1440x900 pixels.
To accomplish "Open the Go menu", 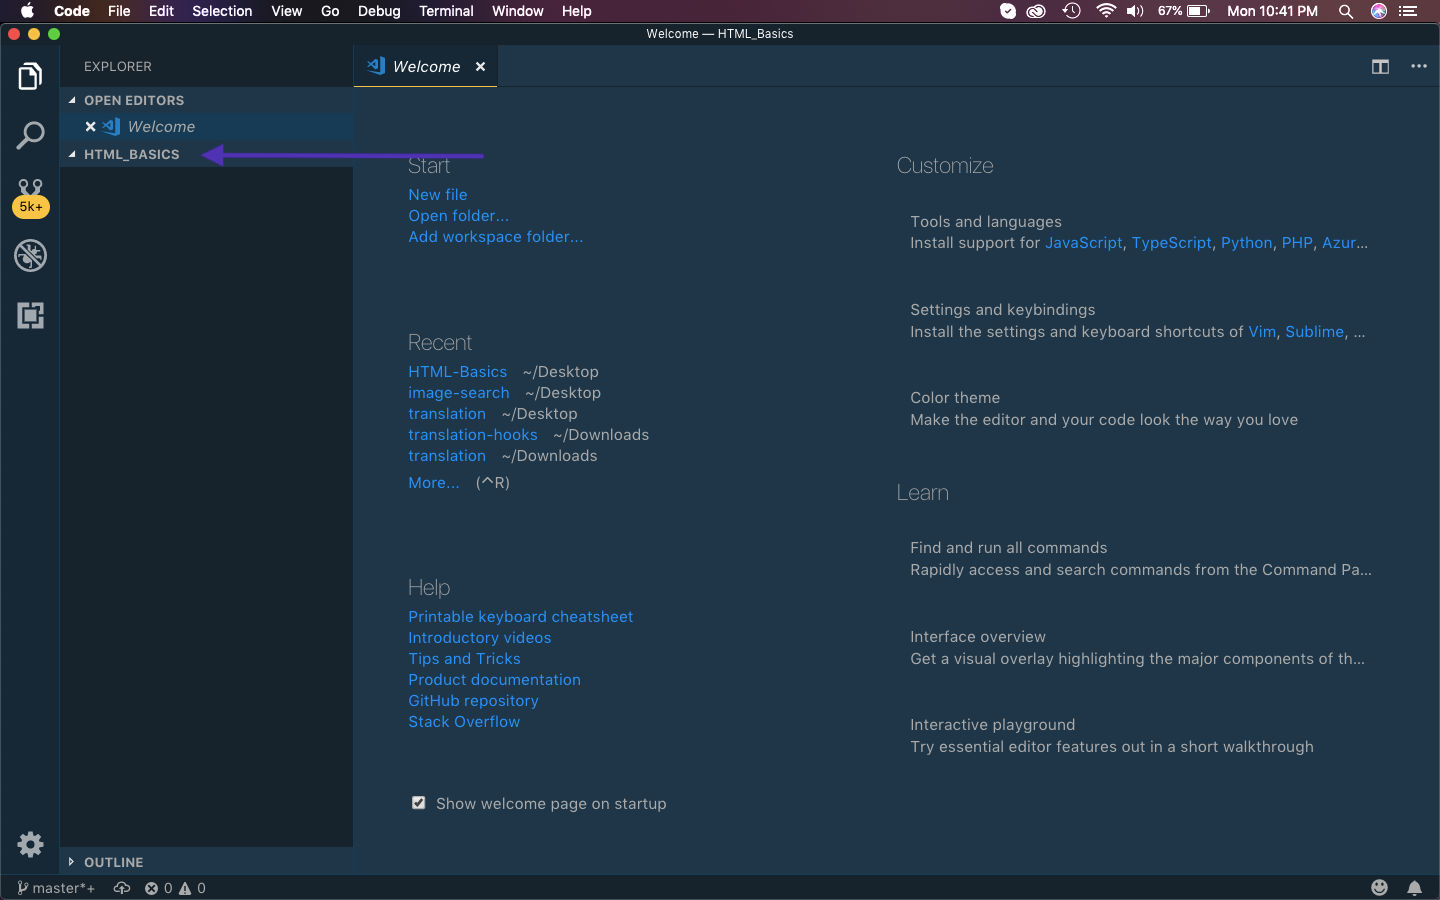I will click(330, 11).
